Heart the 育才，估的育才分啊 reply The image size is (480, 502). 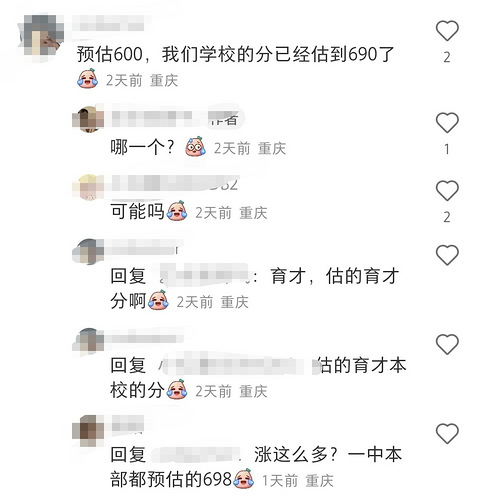pyautogui.click(x=447, y=255)
